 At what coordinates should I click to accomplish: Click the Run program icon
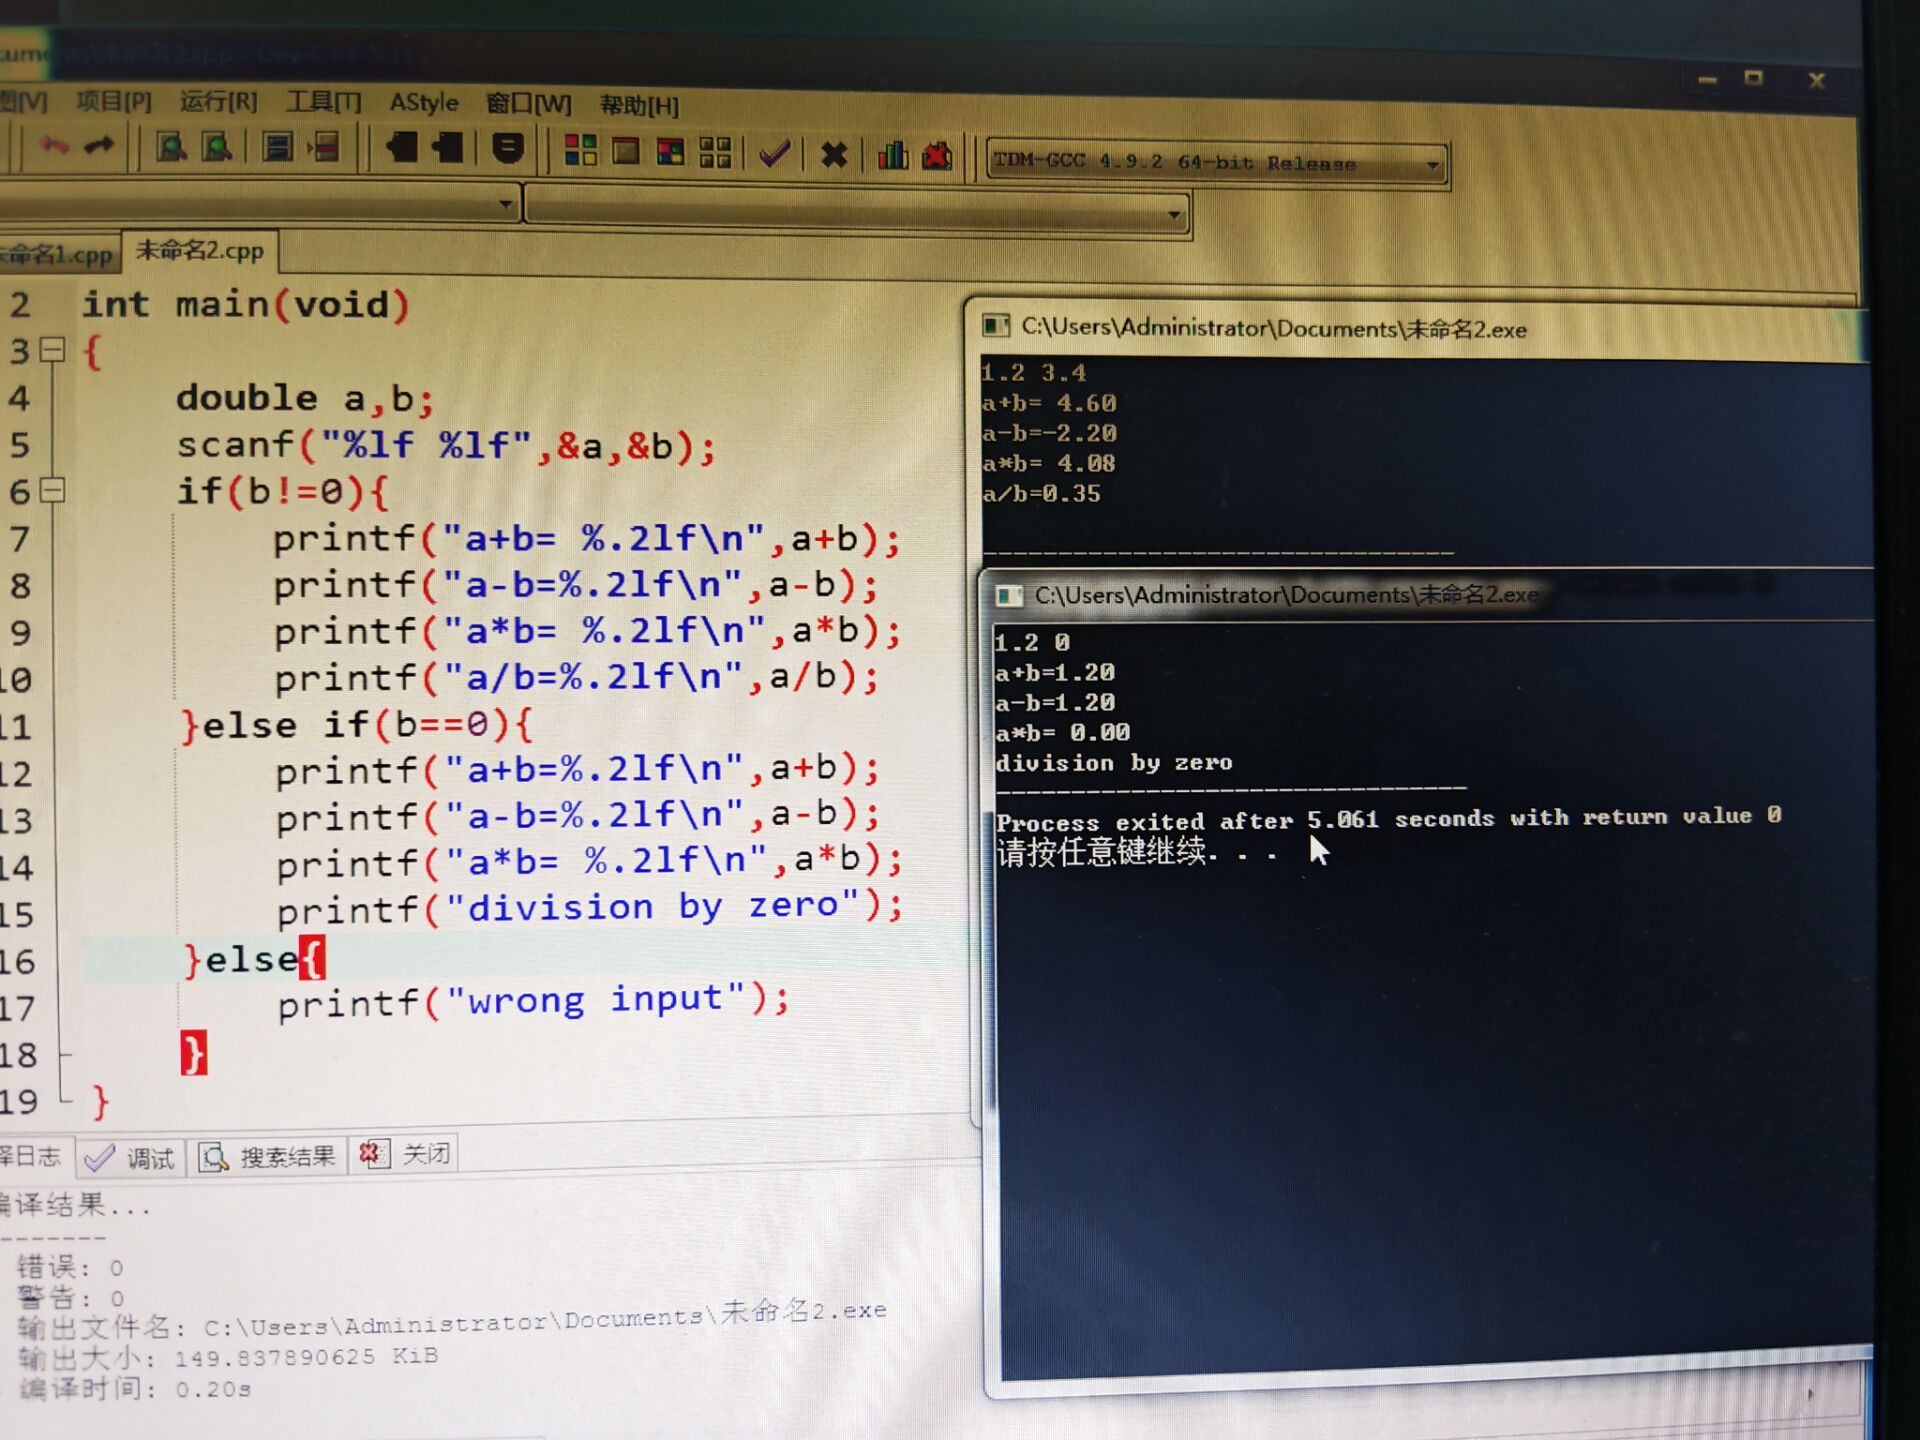[626, 152]
